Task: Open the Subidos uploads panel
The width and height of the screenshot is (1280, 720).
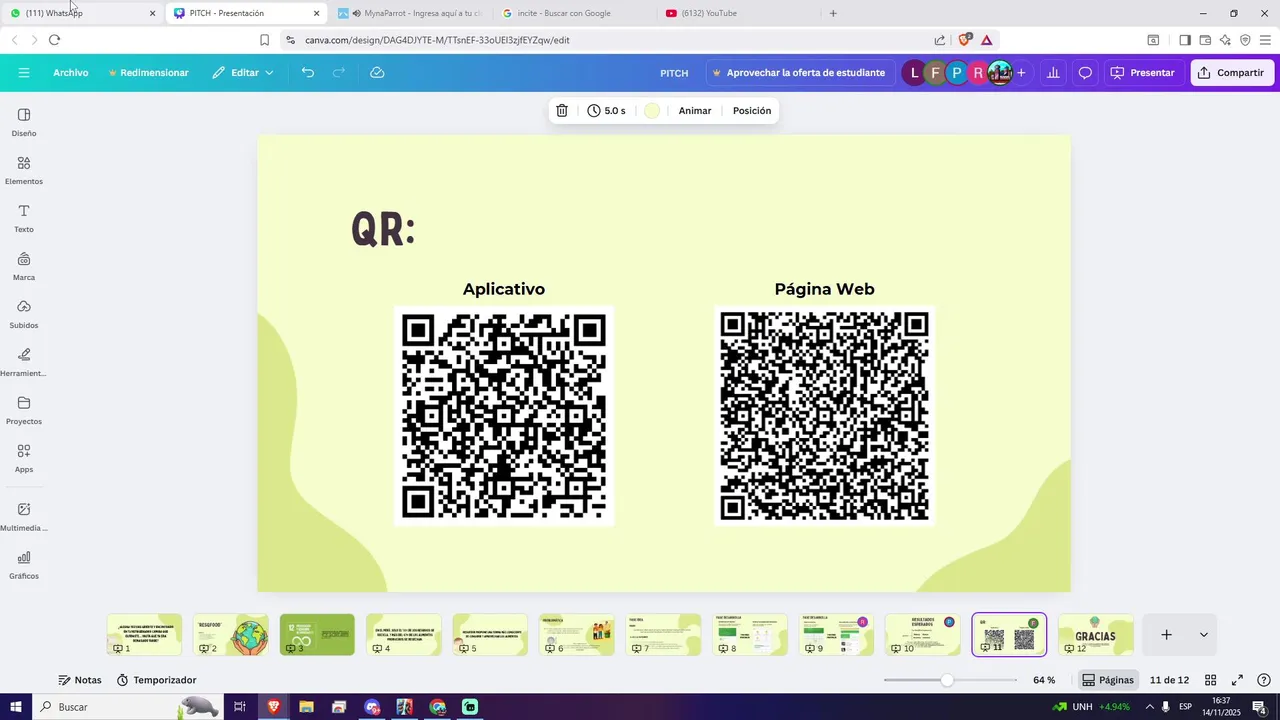Action: click(x=24, y=314)
